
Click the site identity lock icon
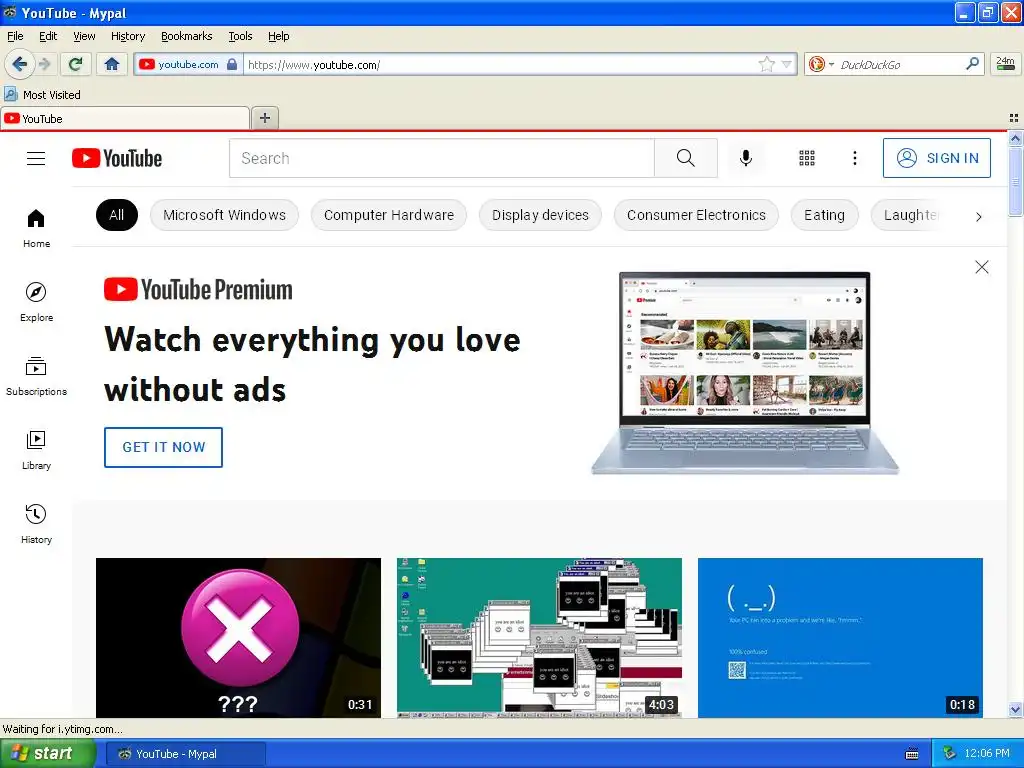click(x=232, y=64)
